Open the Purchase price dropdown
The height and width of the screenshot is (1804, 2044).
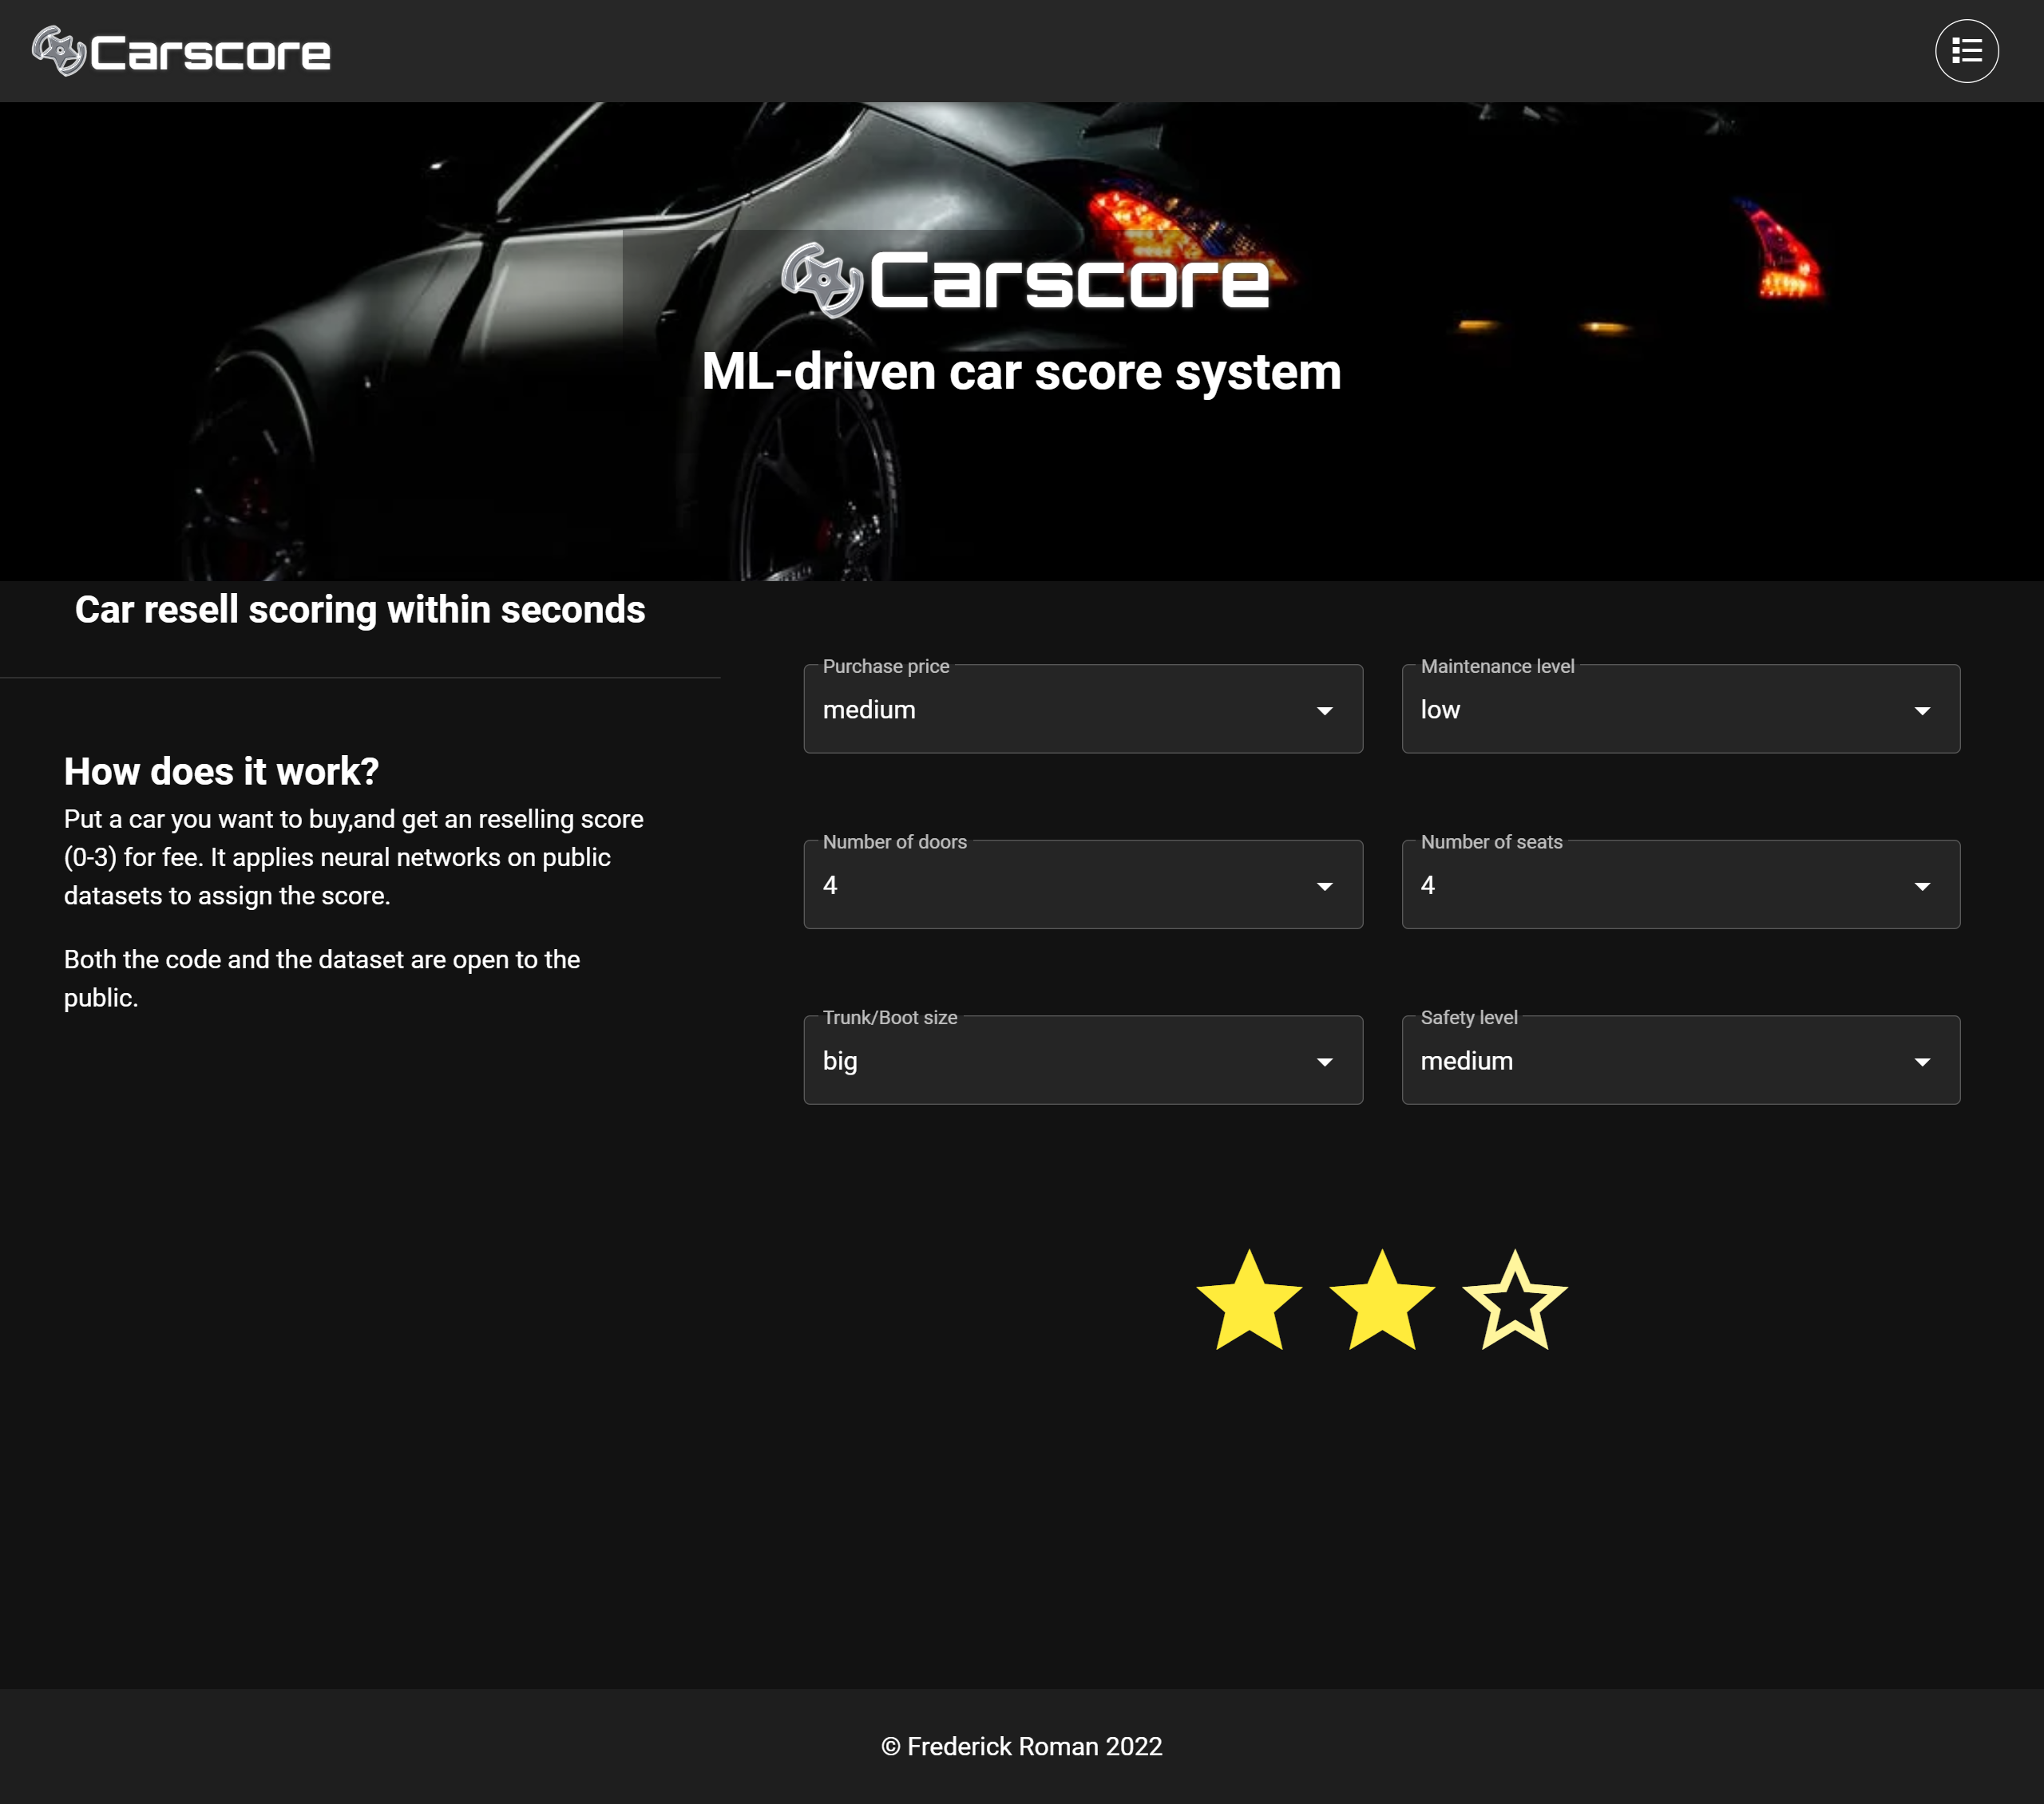pyautogui.click(x=1083, y=709)
